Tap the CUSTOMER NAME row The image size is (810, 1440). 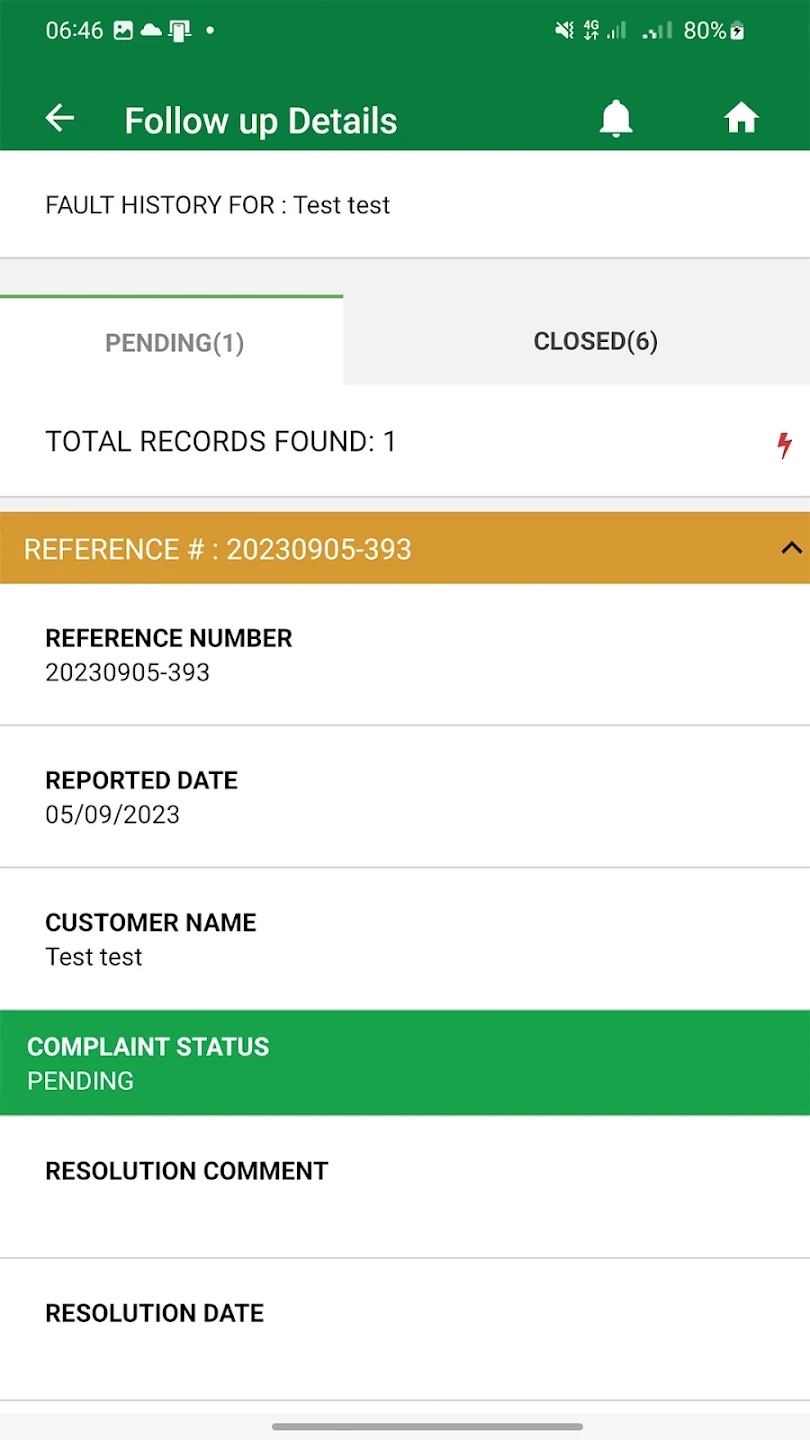[x=404, y=939]
